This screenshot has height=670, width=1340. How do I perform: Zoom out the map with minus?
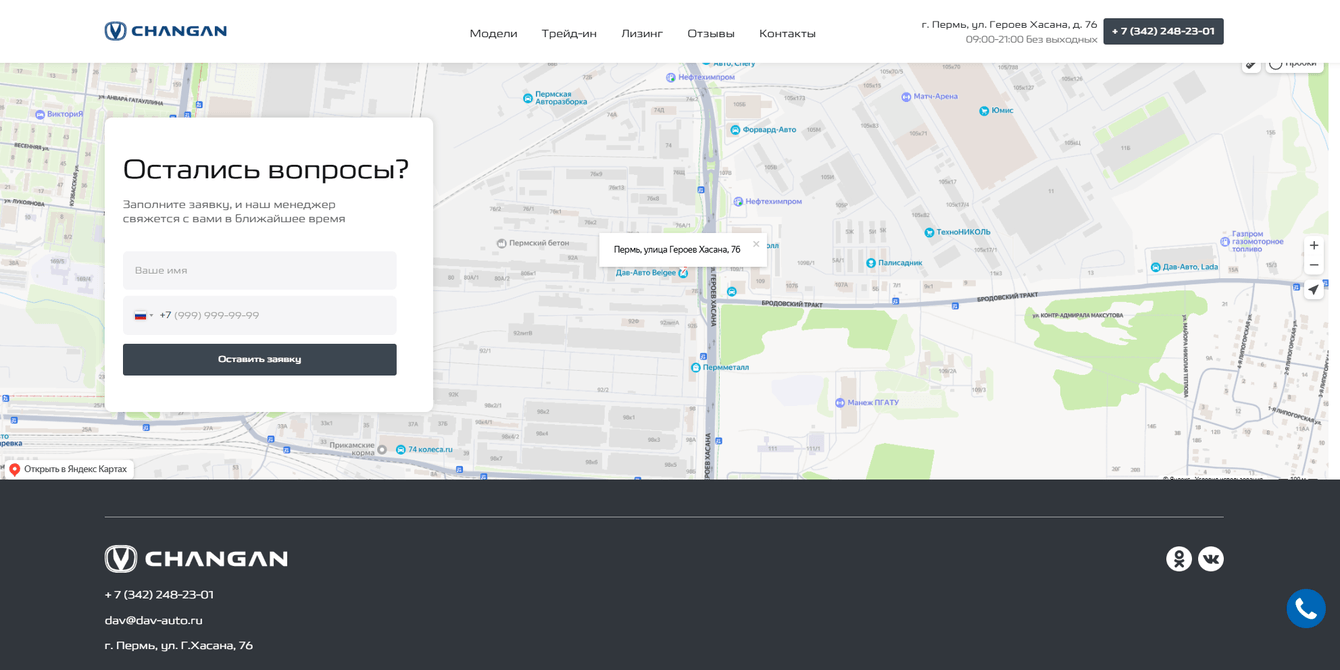coord(1314,265)
